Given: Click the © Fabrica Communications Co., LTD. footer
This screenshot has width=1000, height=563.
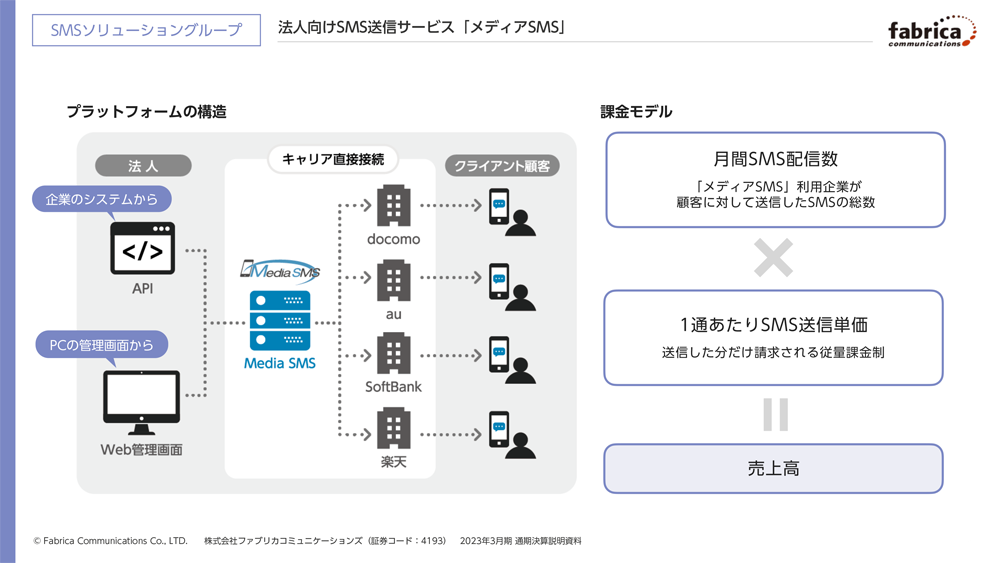Looking at the screenshot, I should click(110, 541).
